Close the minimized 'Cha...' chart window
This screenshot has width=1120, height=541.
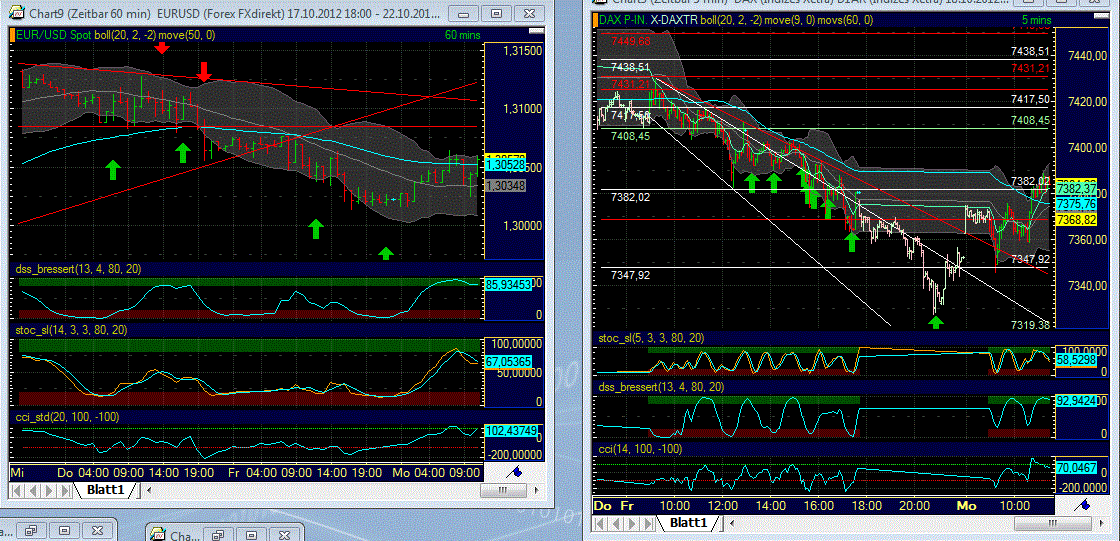(x=284, y=535)
